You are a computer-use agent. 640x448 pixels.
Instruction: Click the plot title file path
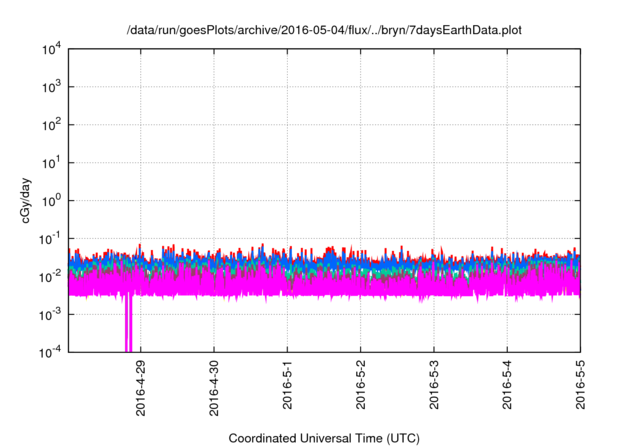click(x=324, y=30)
